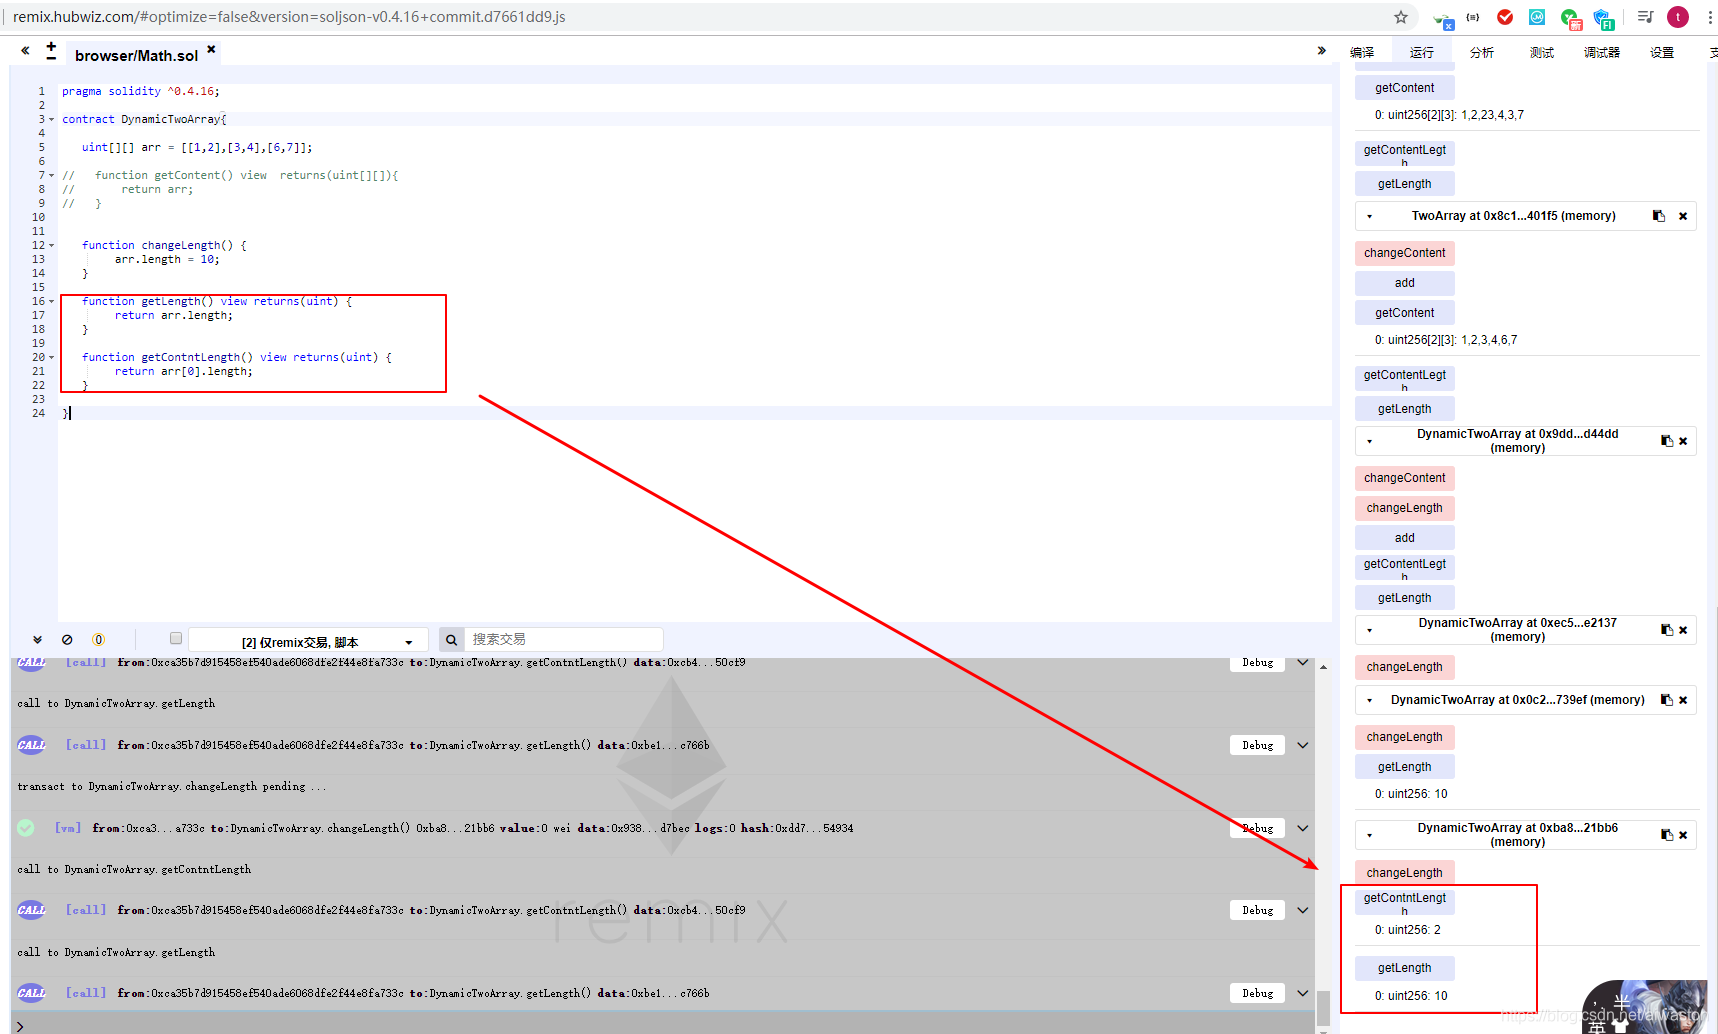
Task: Fold getContntLength function at line 20
Action: pos(52,357)
